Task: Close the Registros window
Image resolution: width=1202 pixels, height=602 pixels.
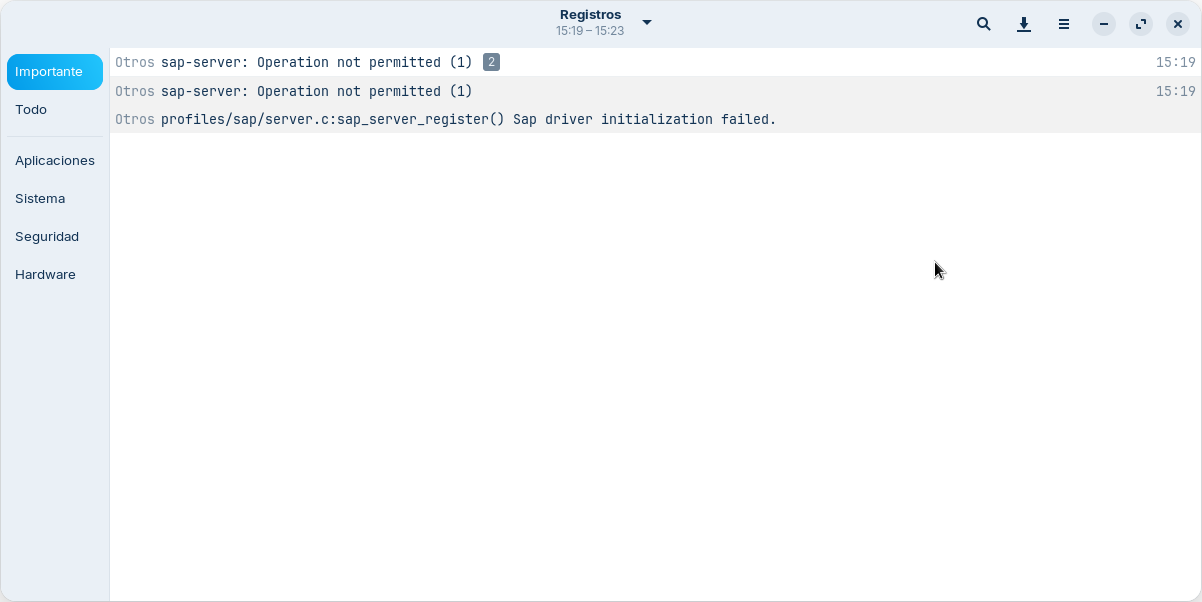Action: (1178, 24)
